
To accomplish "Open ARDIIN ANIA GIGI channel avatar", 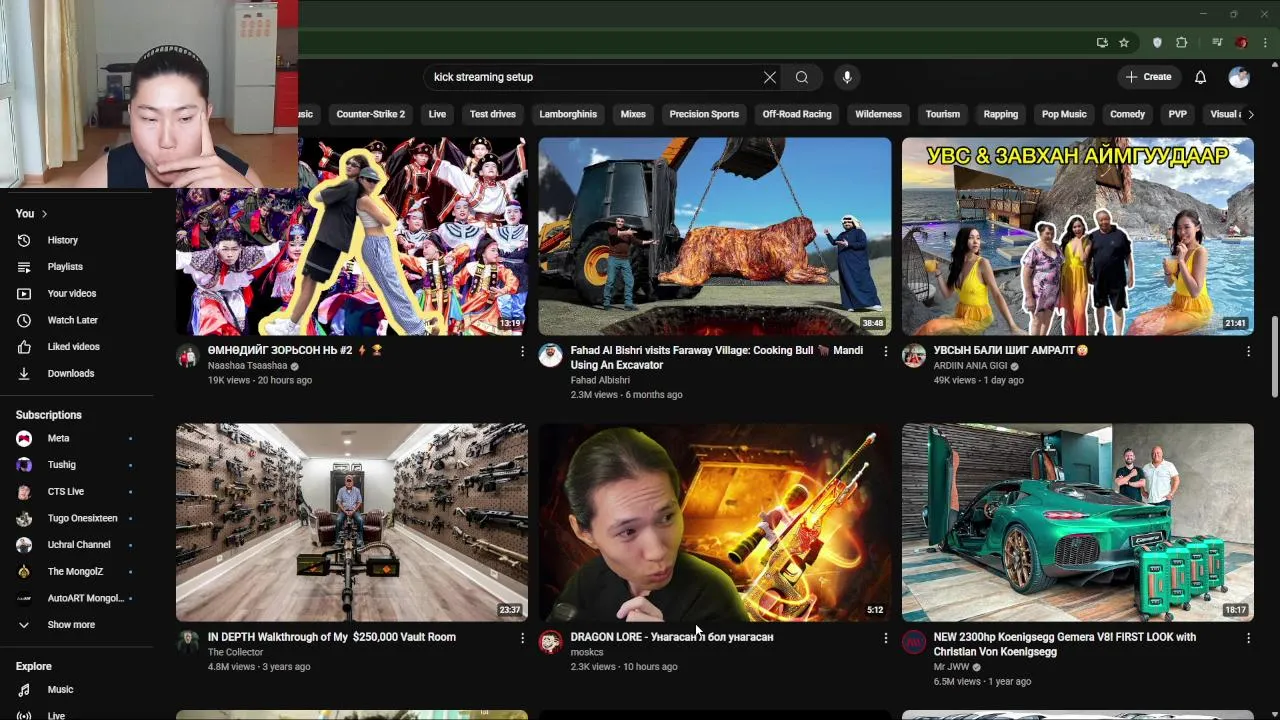I will click(914, 356).
